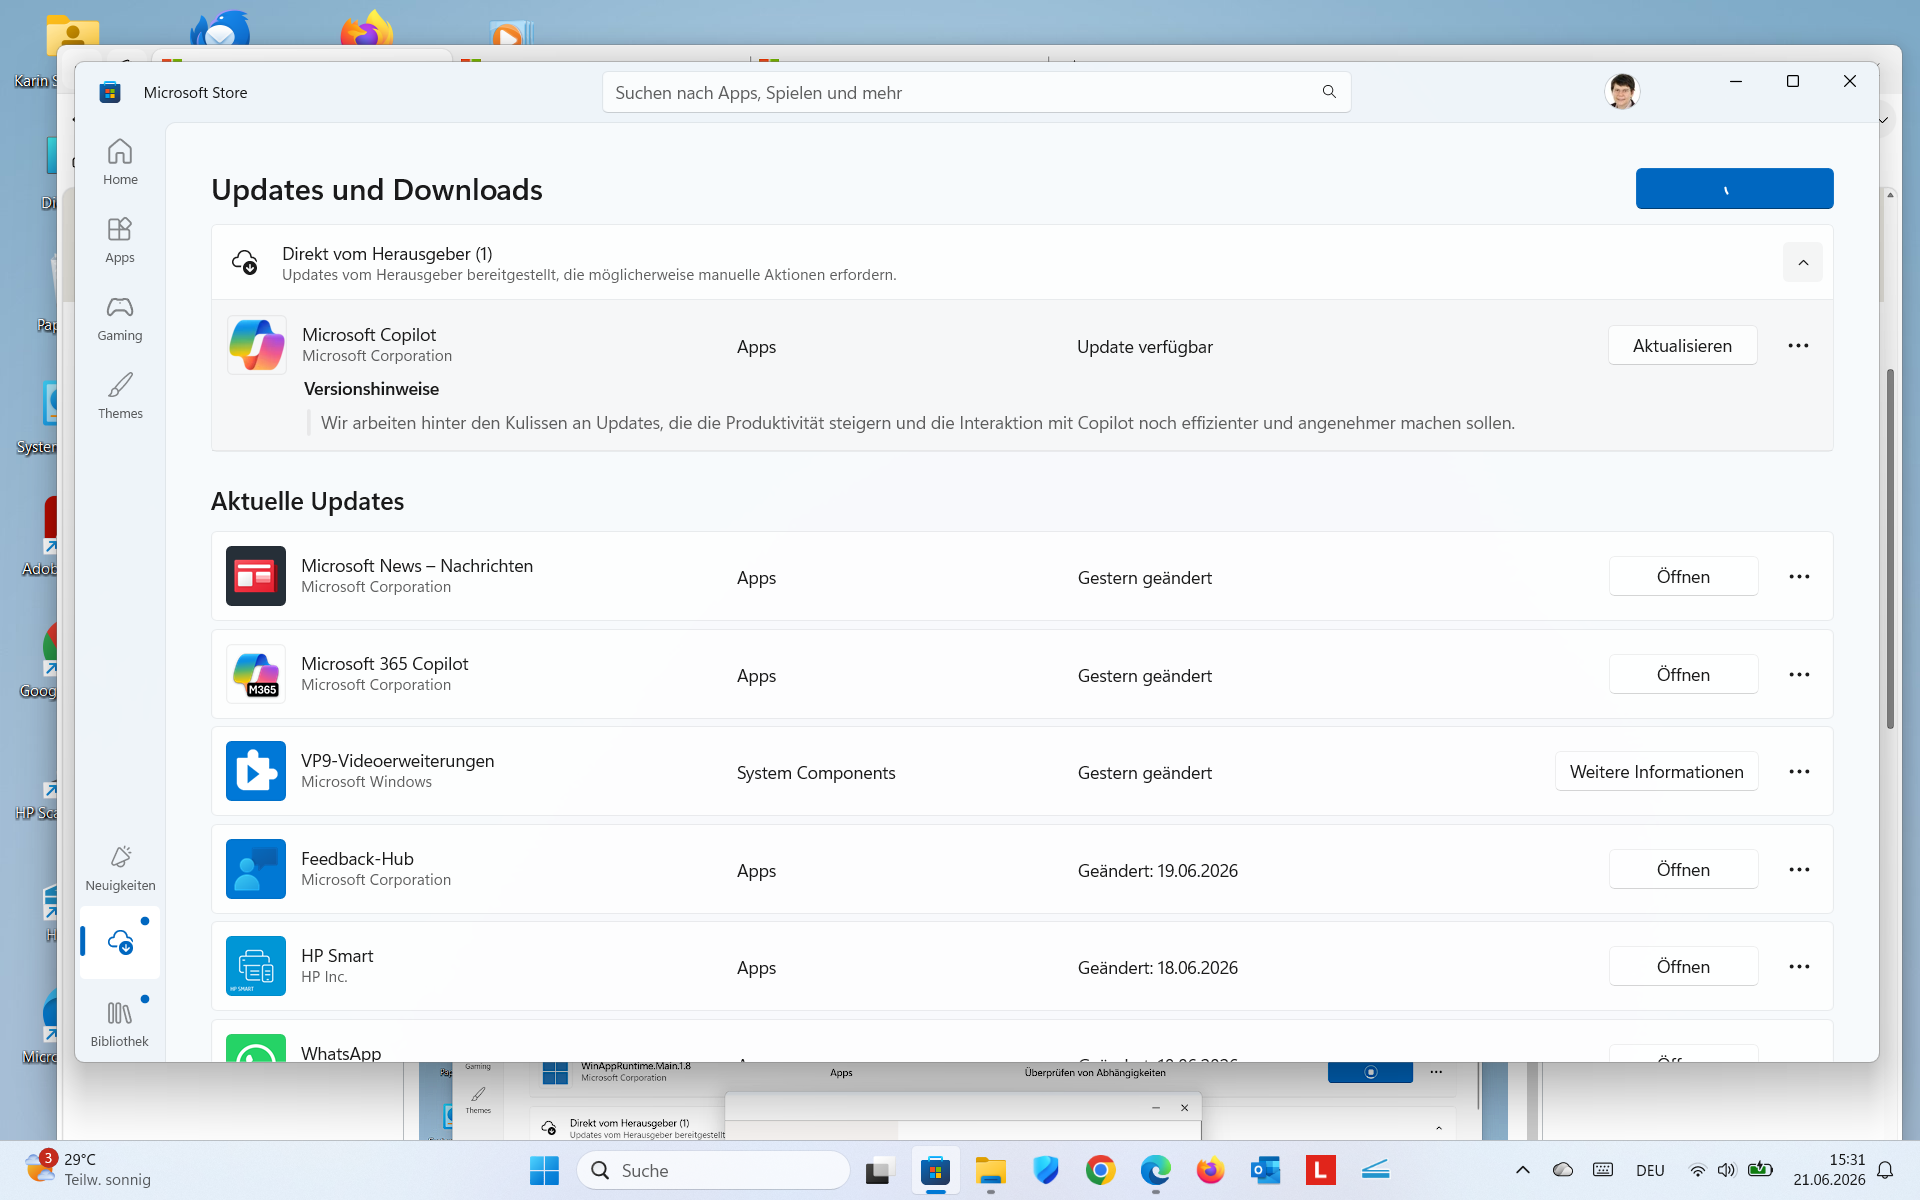
Task: Click Öffnen for Microsoft 365 Copilot
Action: click(1683, 675)
